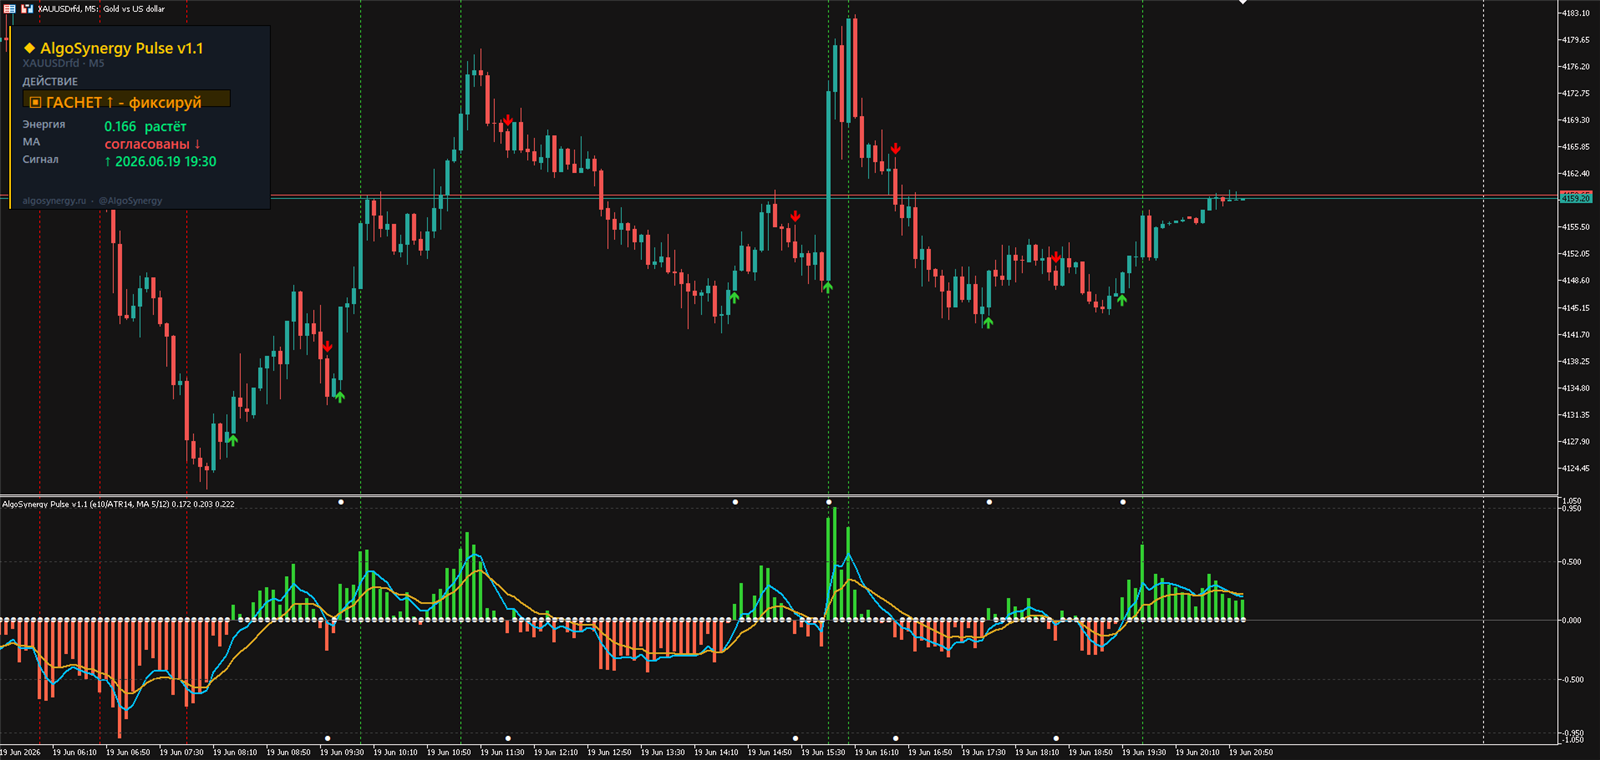The height and width of the screenshot is (760, 1600).
Task: Click the 'согласованы ↓' MA status
Action: (x=152, y=144)
